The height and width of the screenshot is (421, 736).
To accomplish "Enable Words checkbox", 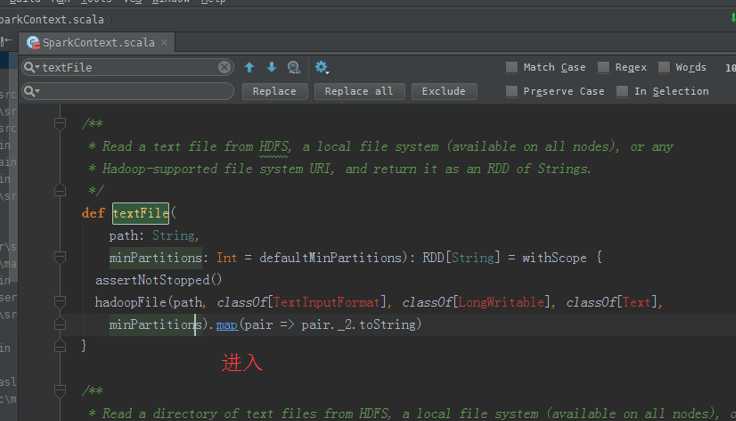I will point(664,67).
